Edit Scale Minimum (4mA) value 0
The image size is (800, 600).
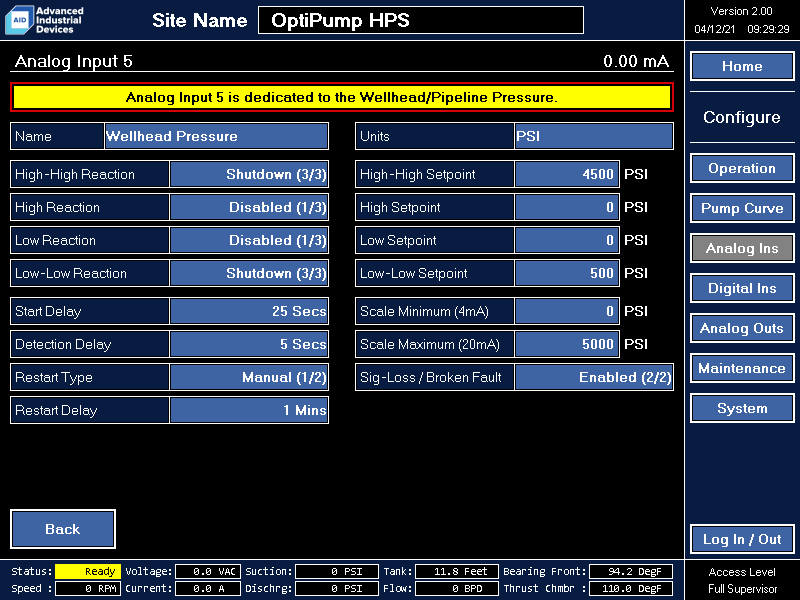click(567, 311)
